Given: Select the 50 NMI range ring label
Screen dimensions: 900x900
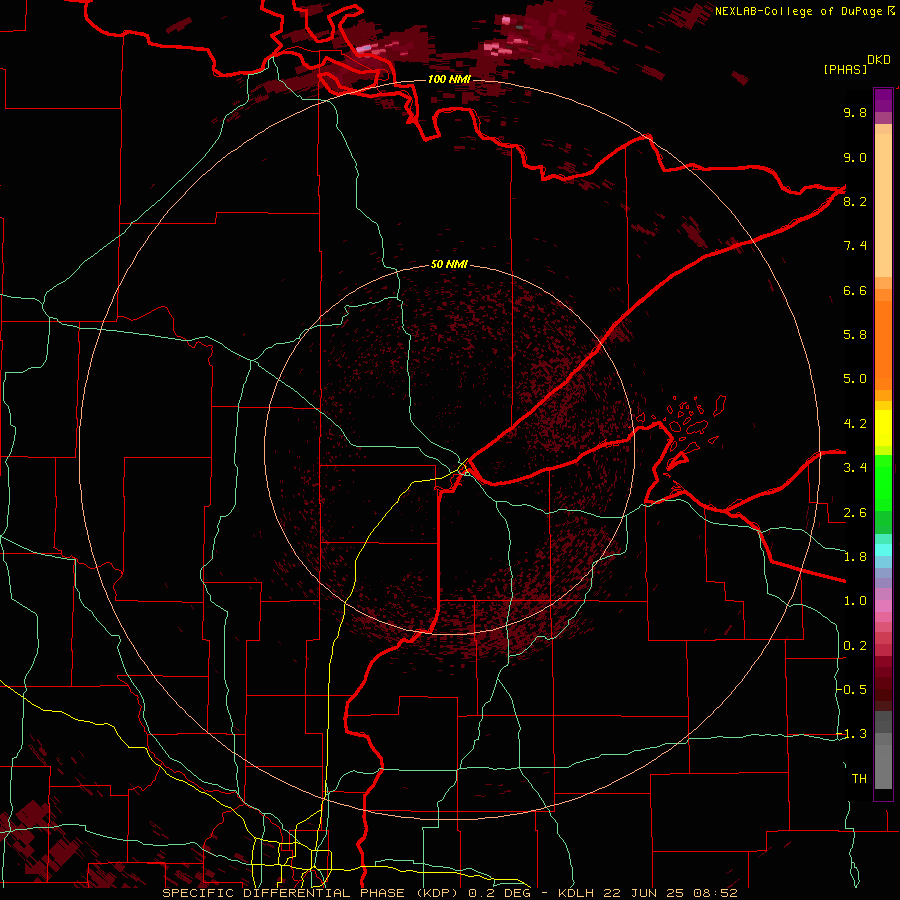Looking at the screenshot, I should [x=449, y=265].
